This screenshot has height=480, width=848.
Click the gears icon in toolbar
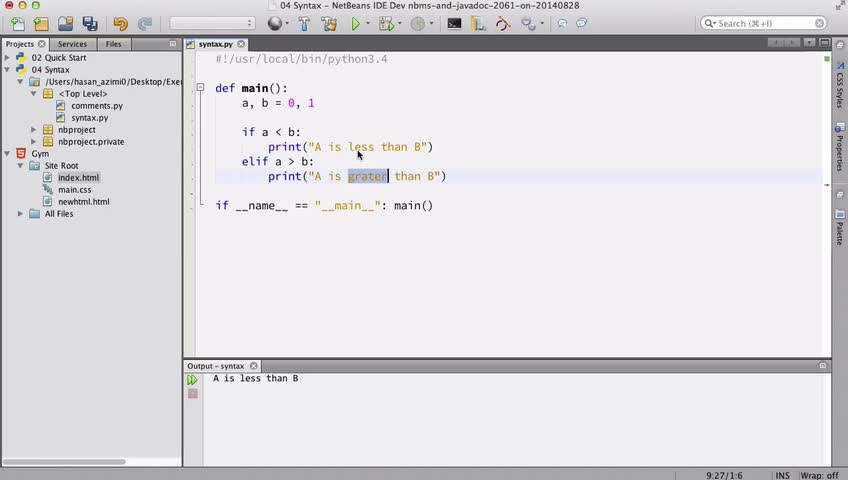click(x=528, y=24)
